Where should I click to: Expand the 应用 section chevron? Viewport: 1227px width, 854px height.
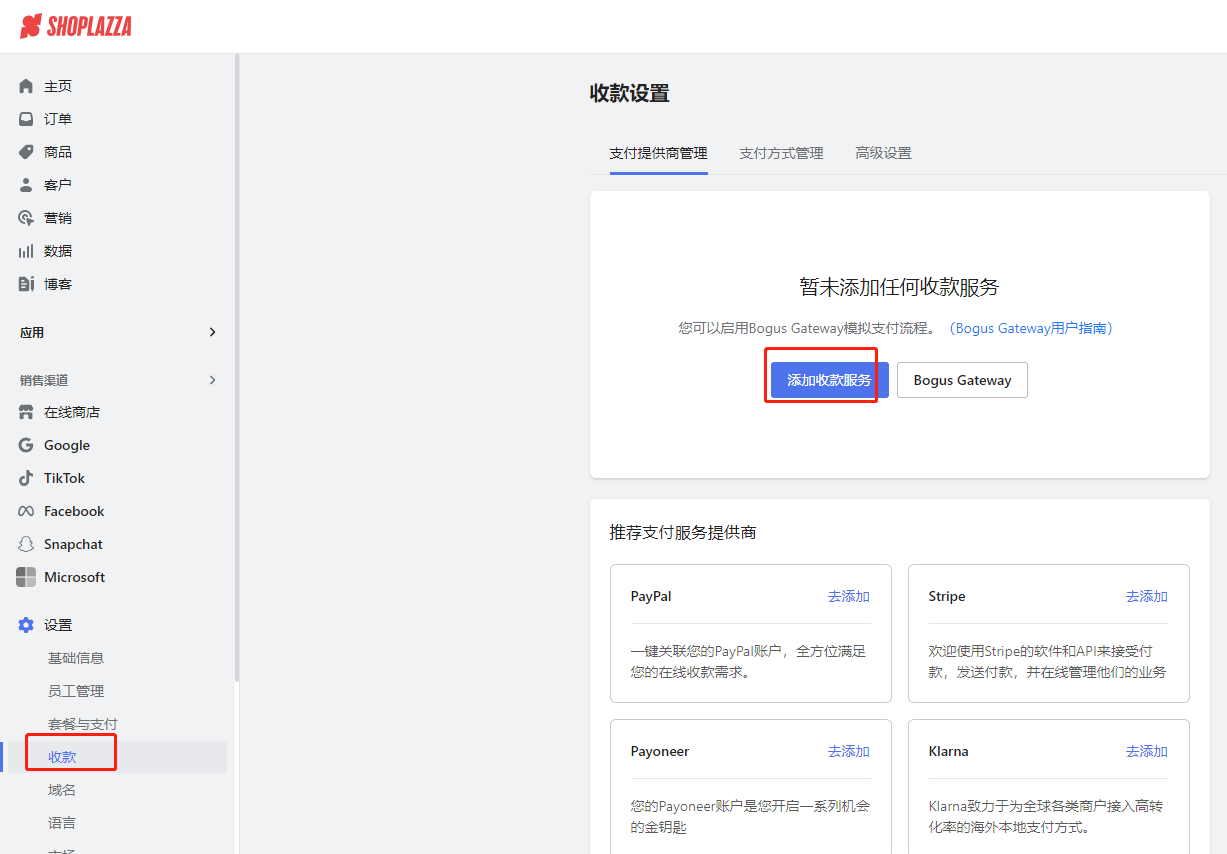212,332
